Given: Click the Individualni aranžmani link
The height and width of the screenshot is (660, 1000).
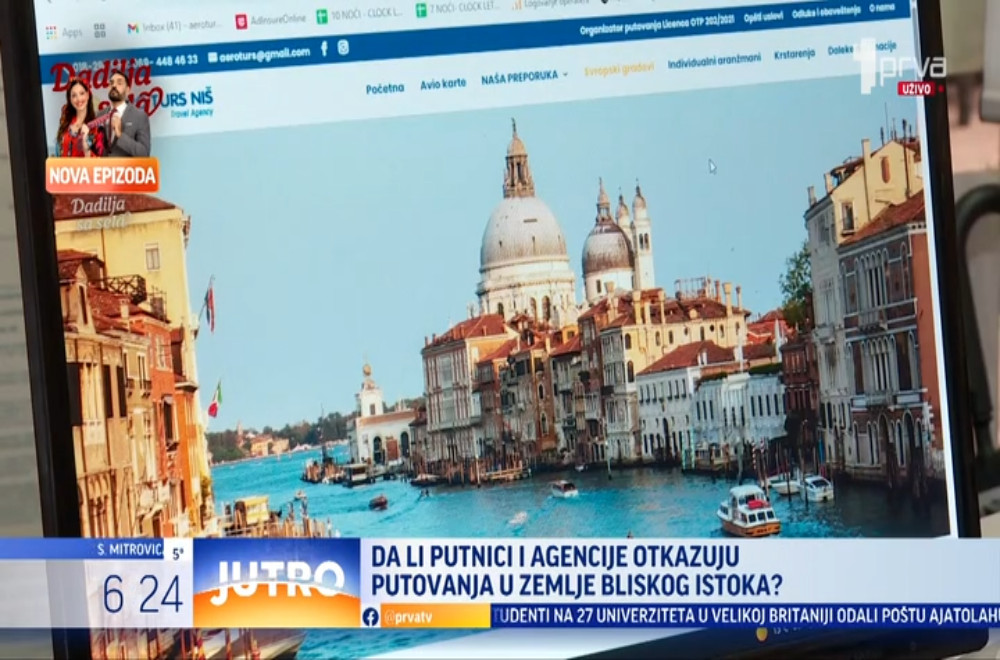Looking at the screenshot, I should click(x=714, y=64).
